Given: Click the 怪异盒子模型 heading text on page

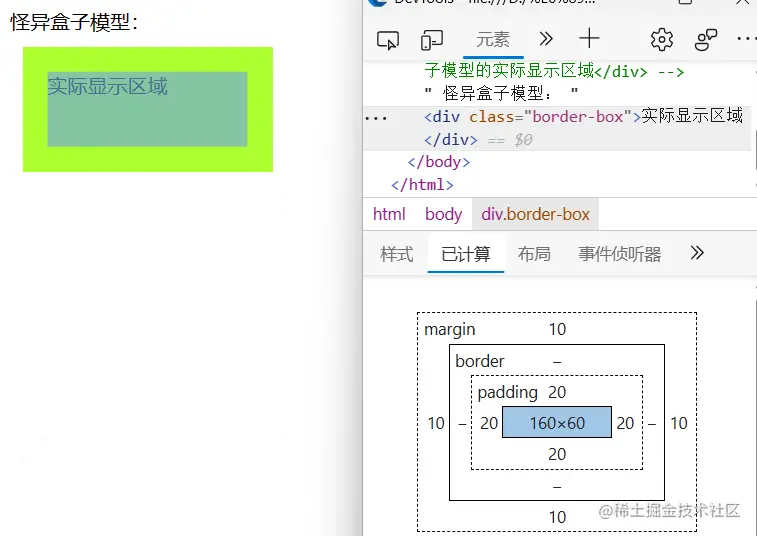Looking at the screenshot, I should tap(75, 22).
